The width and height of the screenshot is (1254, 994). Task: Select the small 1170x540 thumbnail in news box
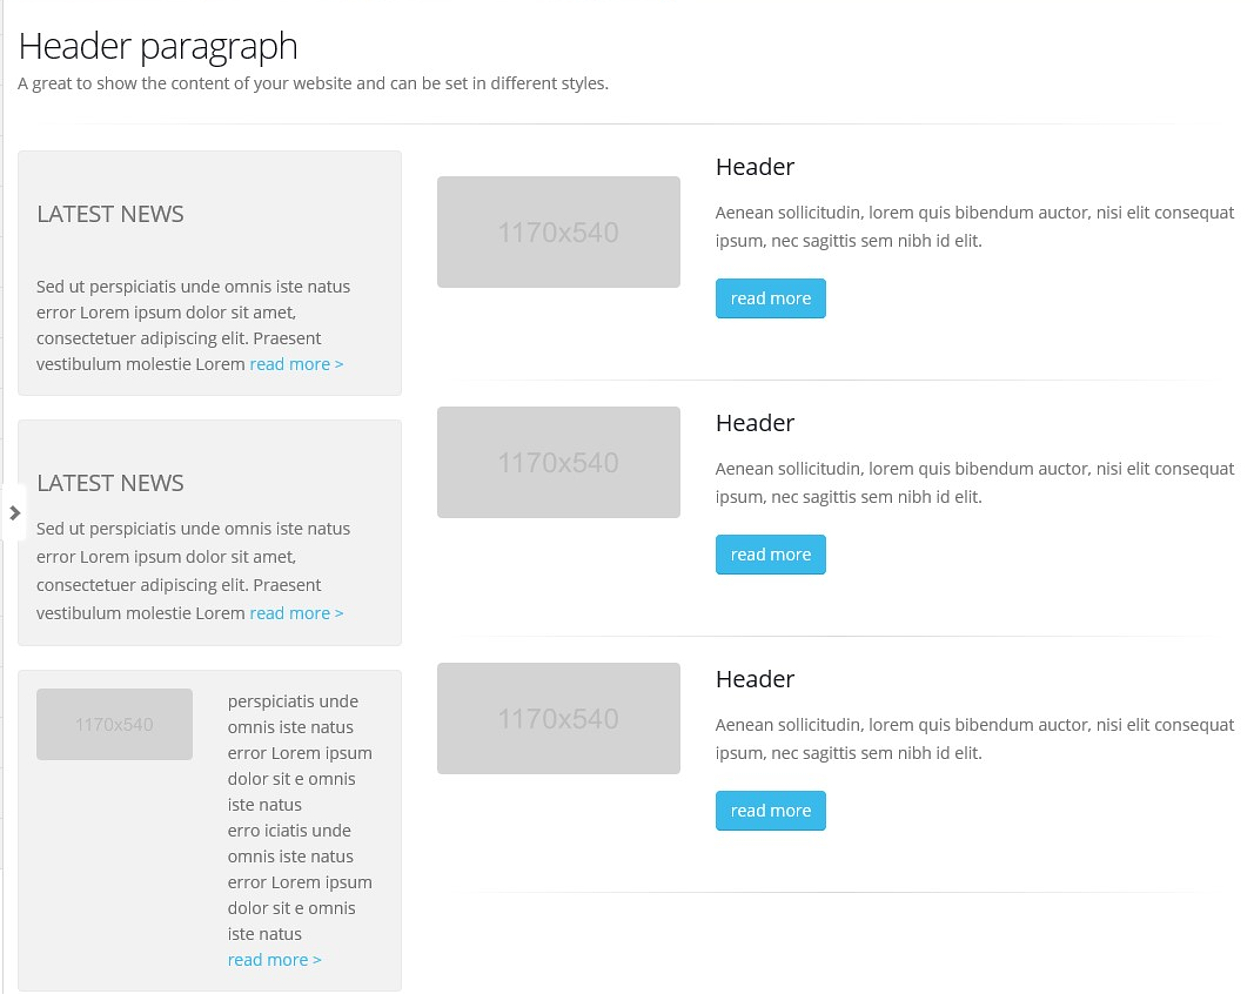pos(114,724)
